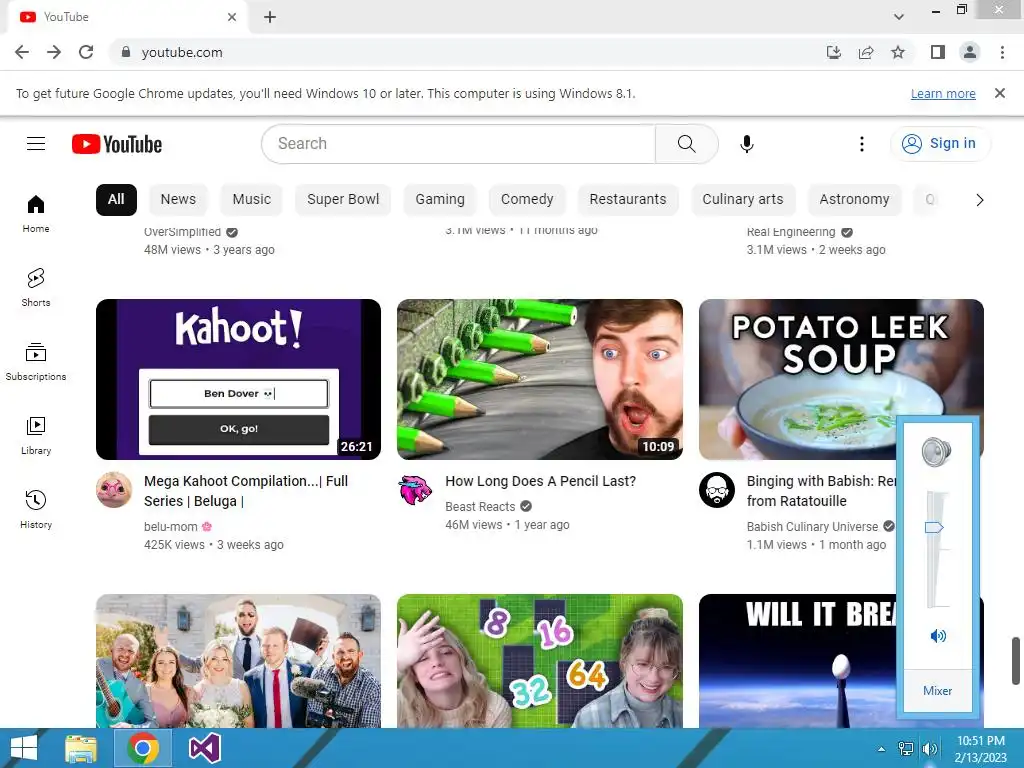The width and height of the screenshot is (1024, 768).
Task: Select the Culinary arts chip
Action: pos(743,199)
